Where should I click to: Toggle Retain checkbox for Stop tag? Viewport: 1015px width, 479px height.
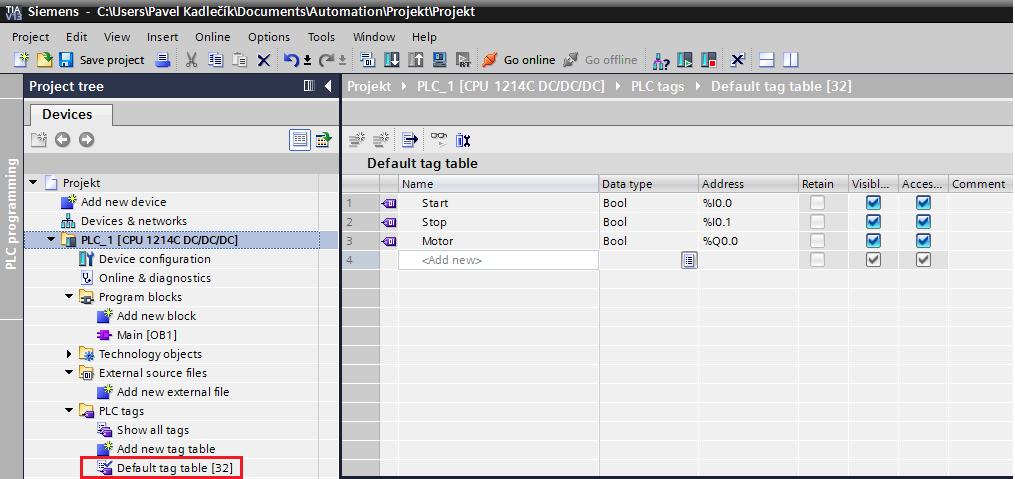pos(818,222)
